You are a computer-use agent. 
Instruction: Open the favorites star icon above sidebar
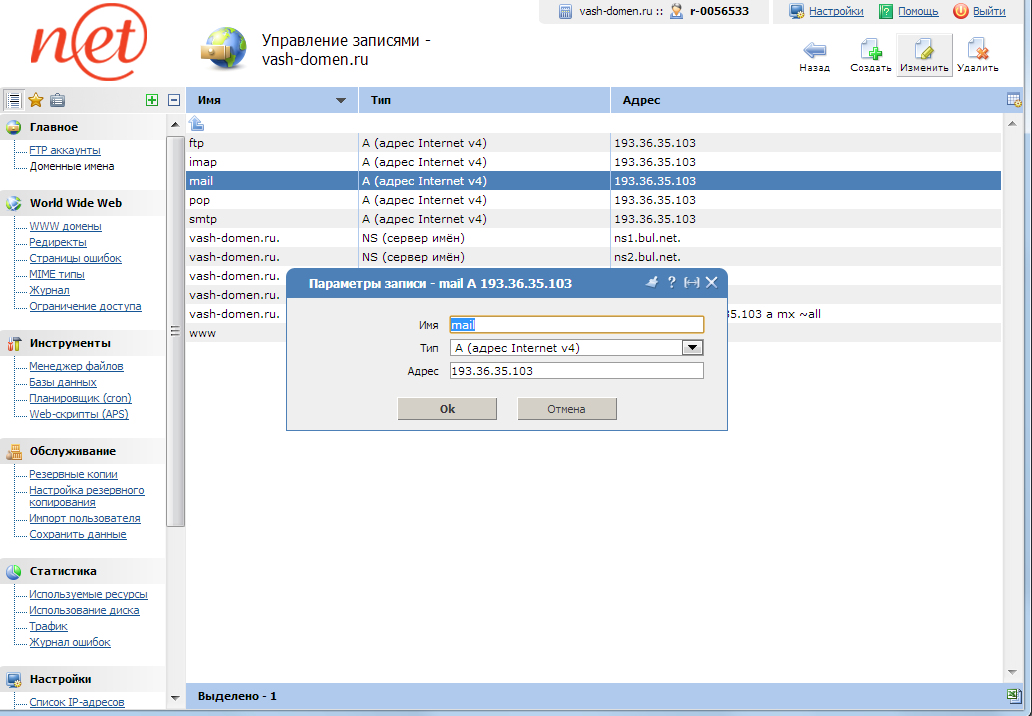coord(36,100)
